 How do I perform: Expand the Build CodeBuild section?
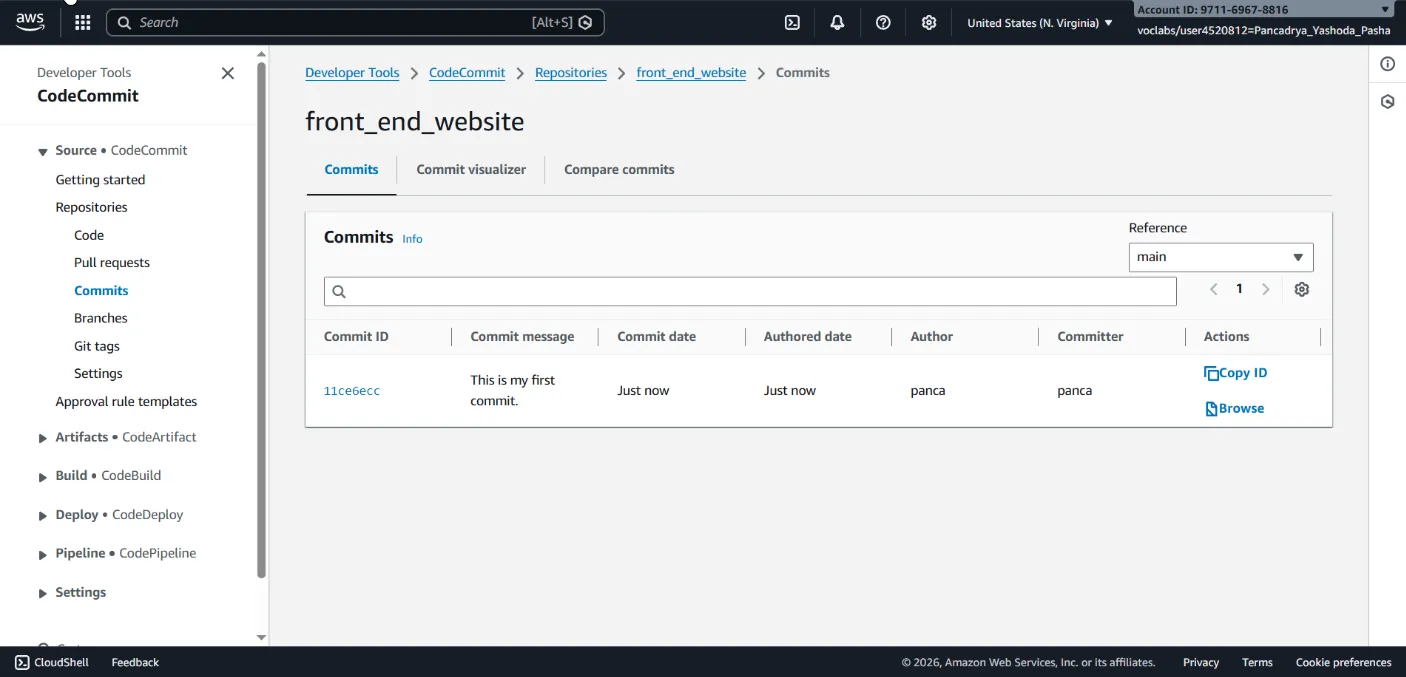43,477
